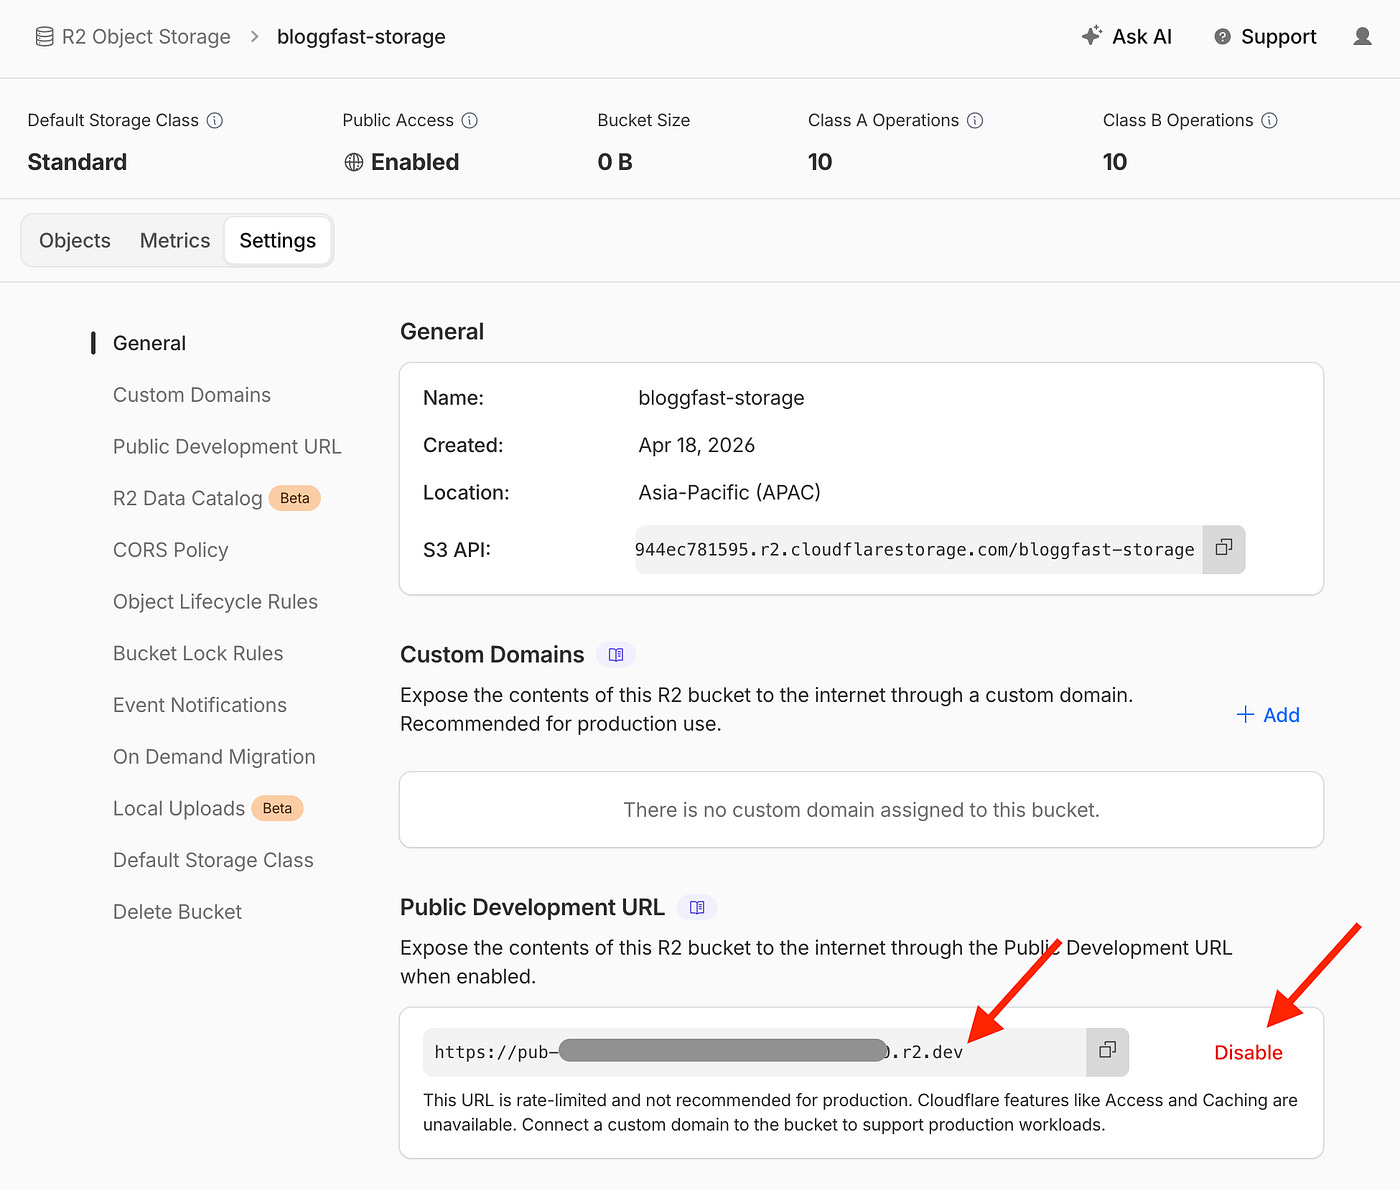Open Delete Bucket settings
Viewport: 1400px width, 1190px height.
177,911
